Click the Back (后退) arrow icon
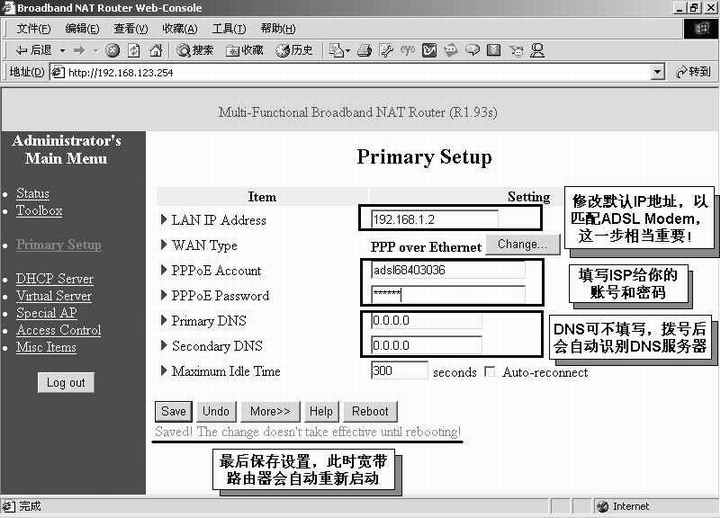The height and width of the screenshot is (518, 720). (x=22, y=50)
